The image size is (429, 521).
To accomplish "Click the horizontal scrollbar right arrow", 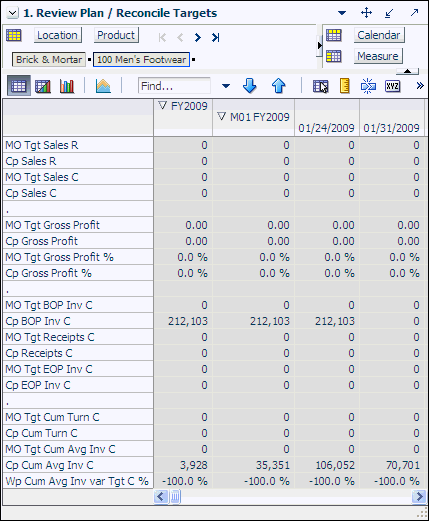I will (x=418, y=497).
